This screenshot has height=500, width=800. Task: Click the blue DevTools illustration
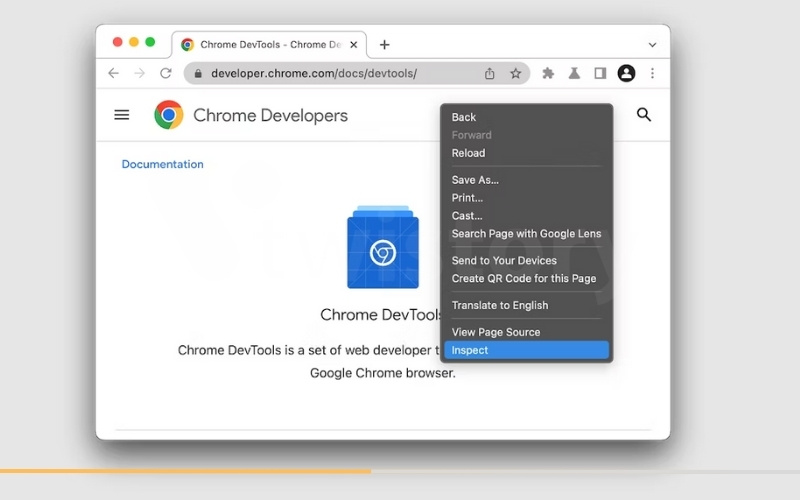point(383,247)
